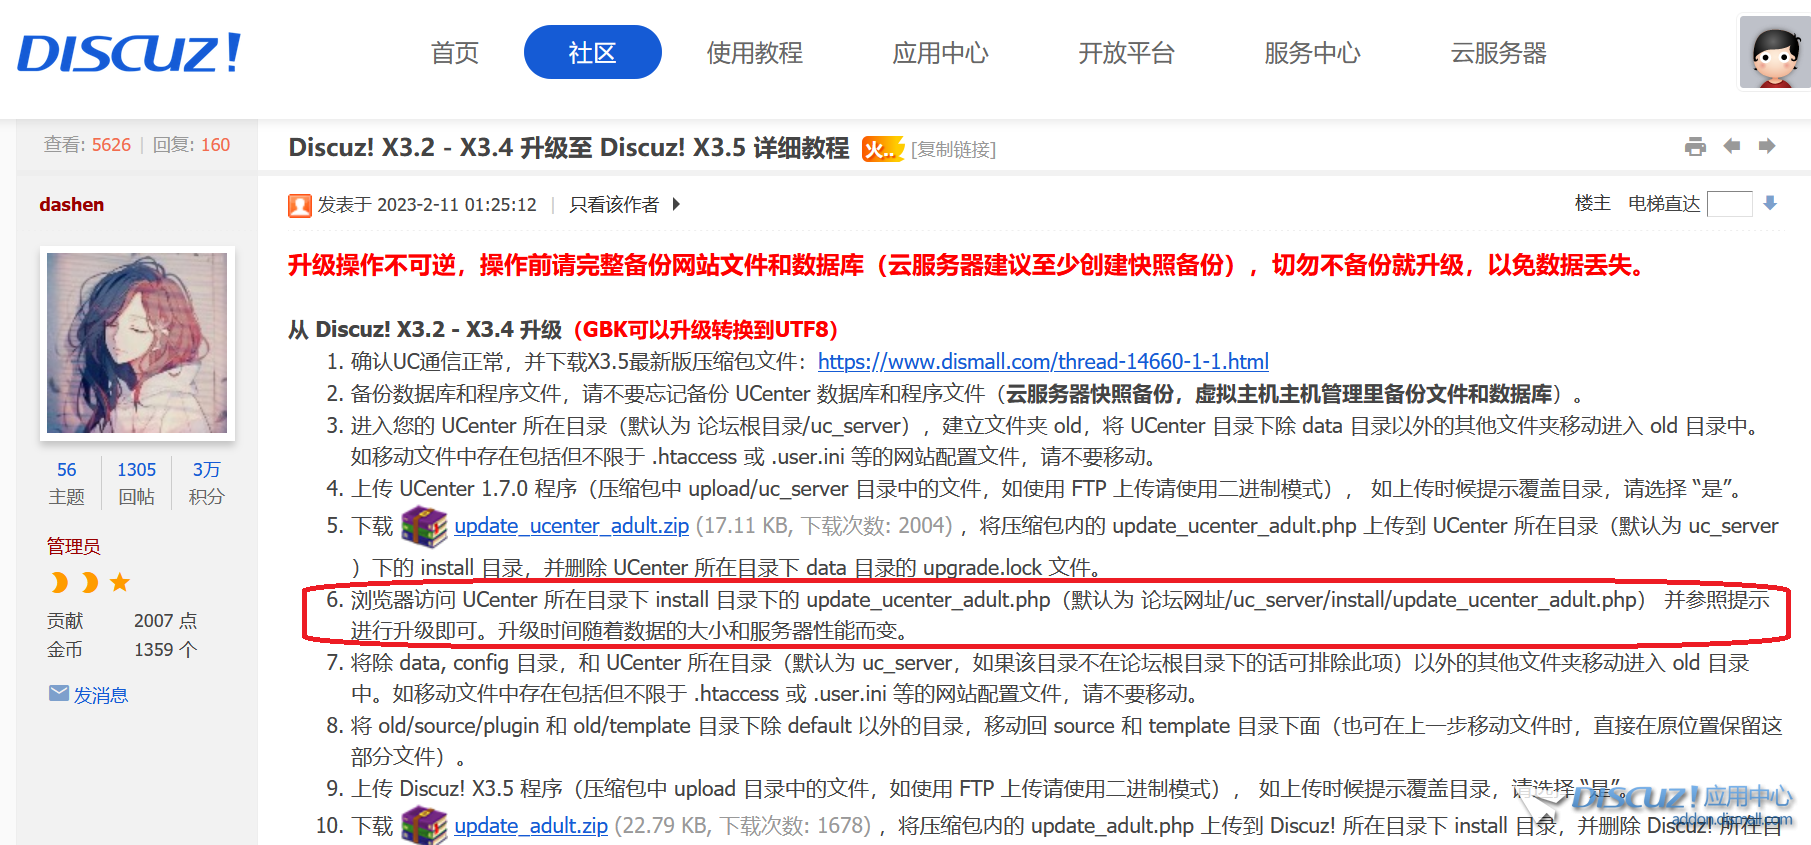Go to 应用中心 in the navigation
The height and width of the screenshot is (845, 1811).
point(941,53)
